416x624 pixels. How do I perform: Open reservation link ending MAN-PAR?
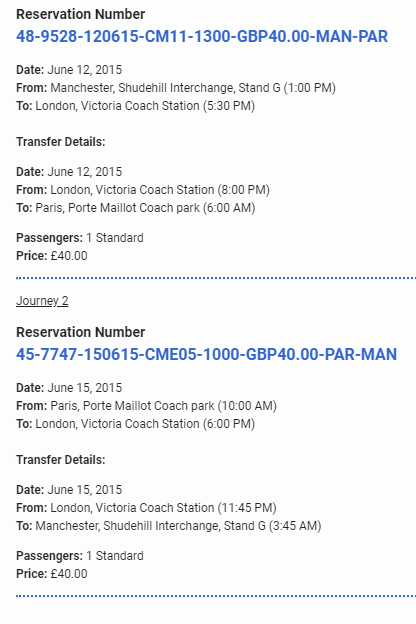[202, 37]
